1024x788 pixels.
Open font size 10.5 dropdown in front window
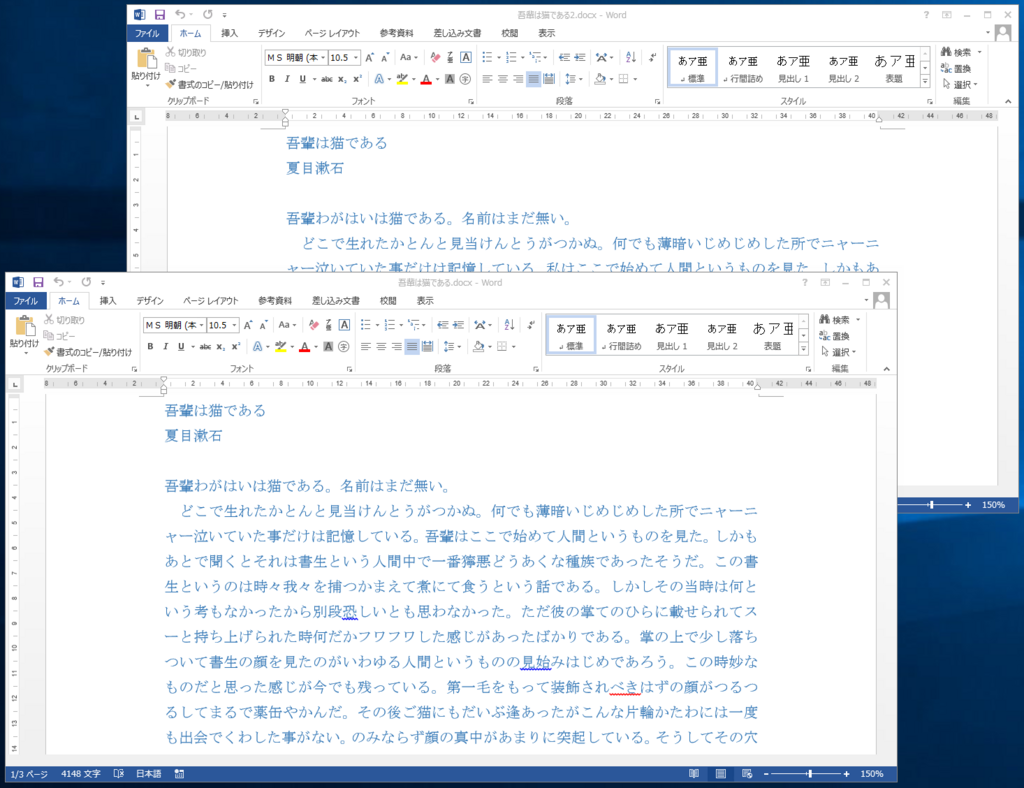coord(234,325)
